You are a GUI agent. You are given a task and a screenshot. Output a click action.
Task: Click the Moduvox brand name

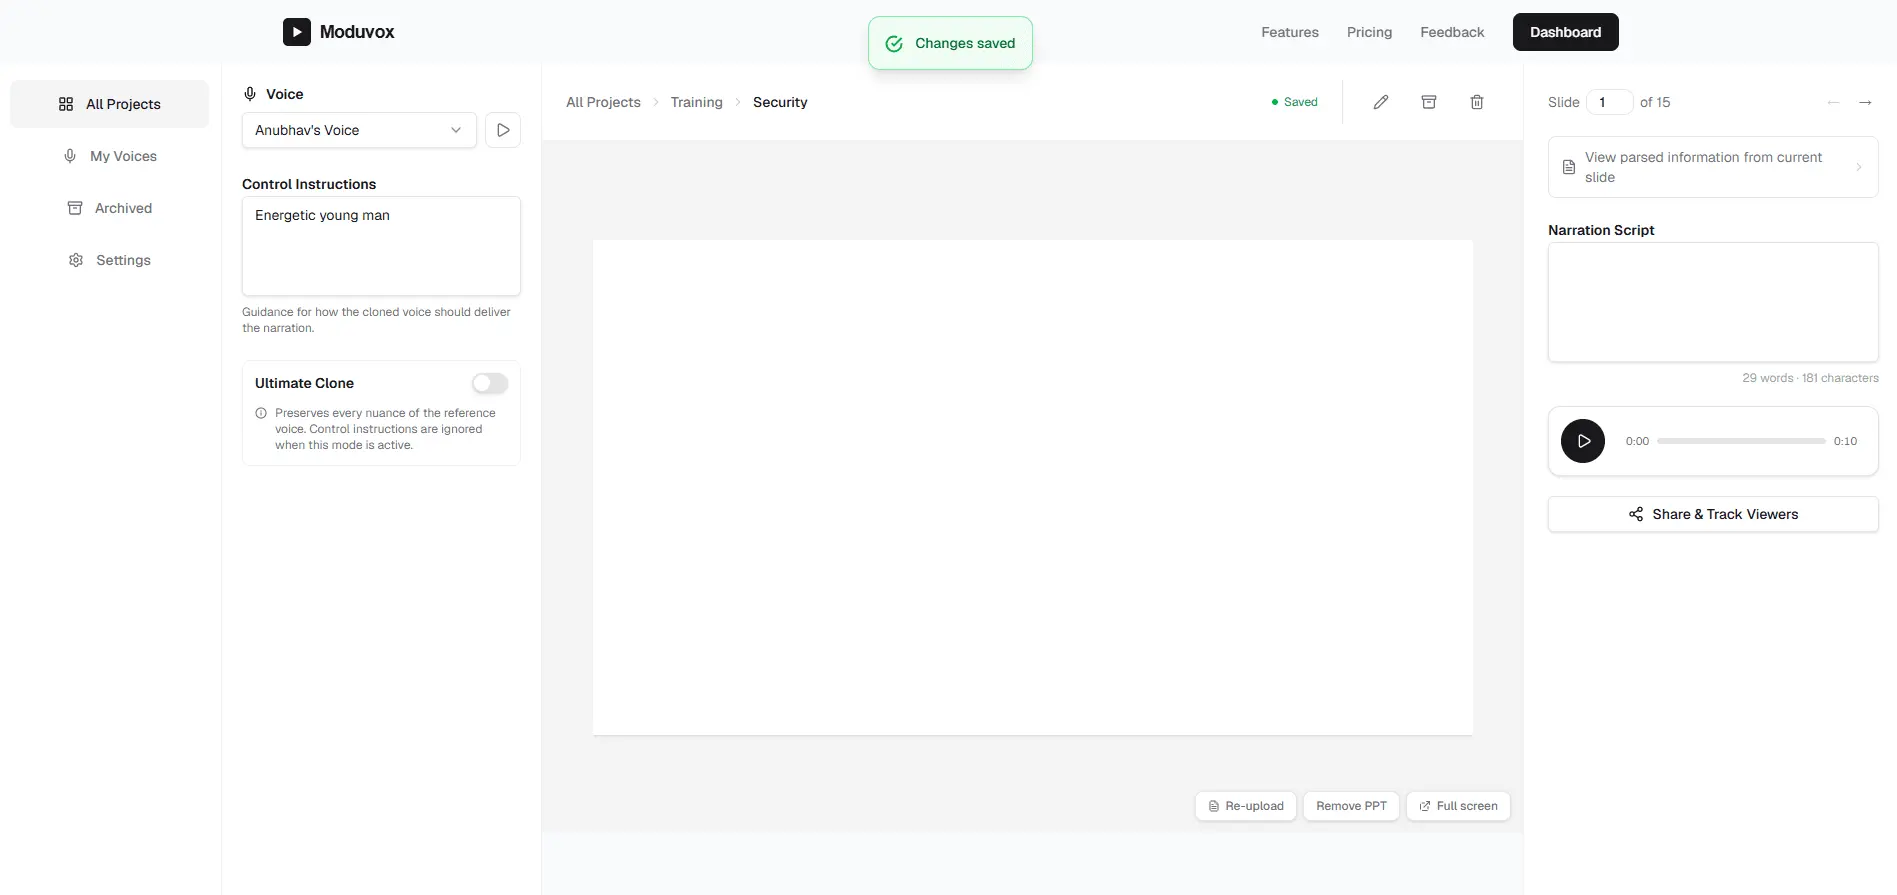[x=357, y=32]
